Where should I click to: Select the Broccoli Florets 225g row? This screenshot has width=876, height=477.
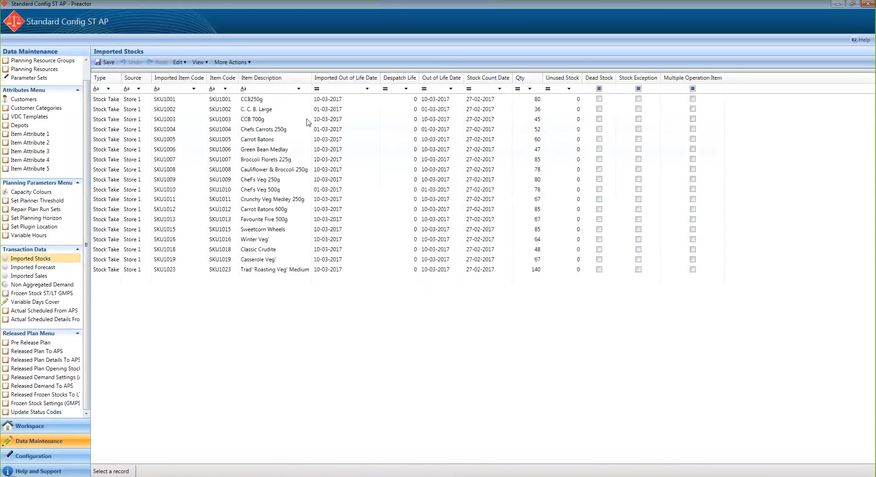(x=265, y=159)
